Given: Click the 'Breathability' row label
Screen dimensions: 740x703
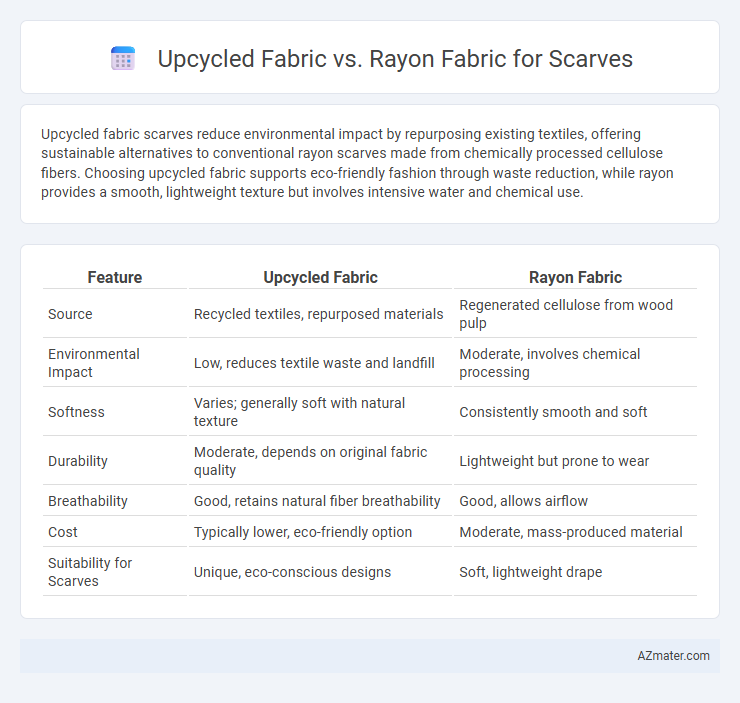Looking at the screenshot, I should click(87, 501).
